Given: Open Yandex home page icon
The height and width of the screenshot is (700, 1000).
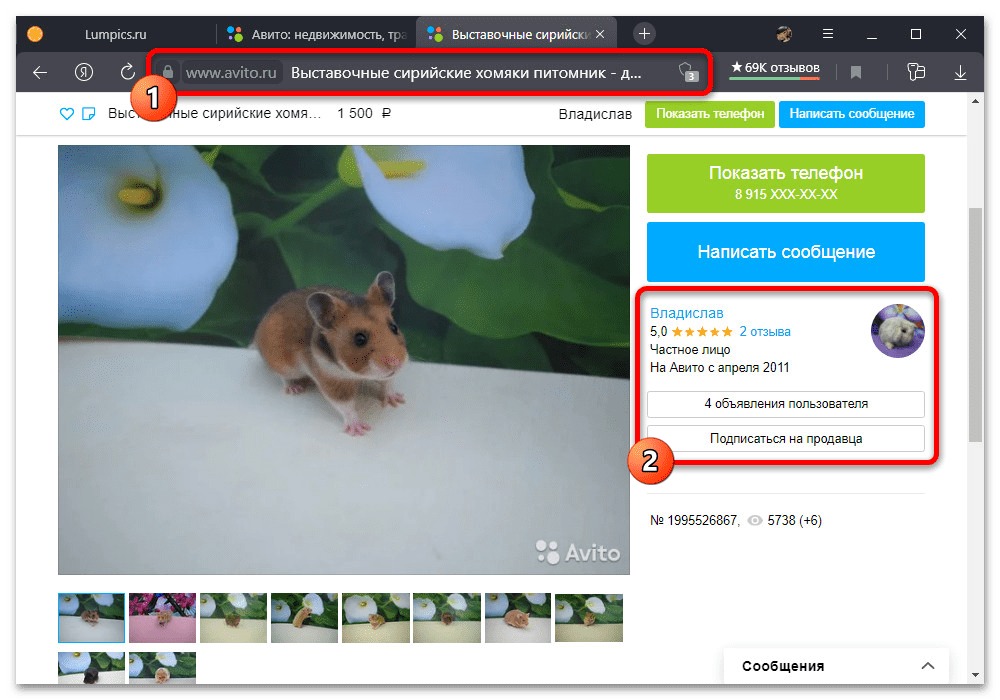Looking at the screenshot, I should 84,72.
